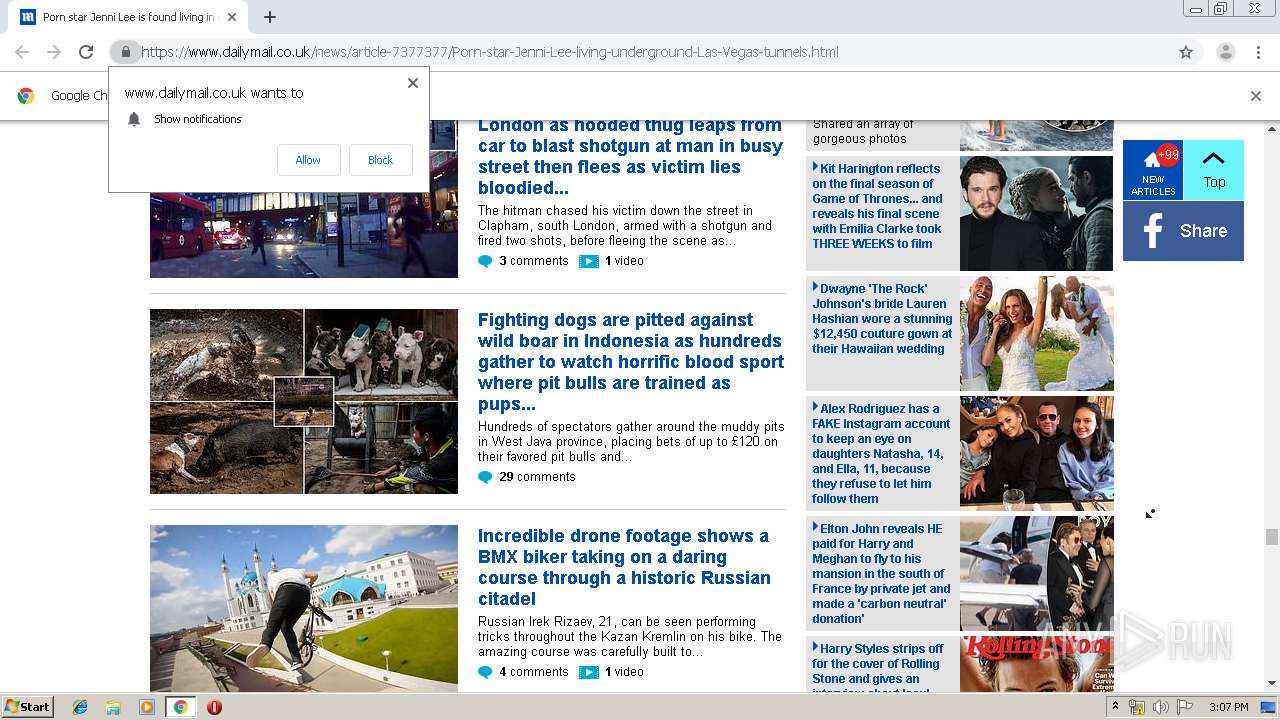Click video icon under shotgun article
The height and width of the screenshot is (720, 1280).
click(589, 261)
